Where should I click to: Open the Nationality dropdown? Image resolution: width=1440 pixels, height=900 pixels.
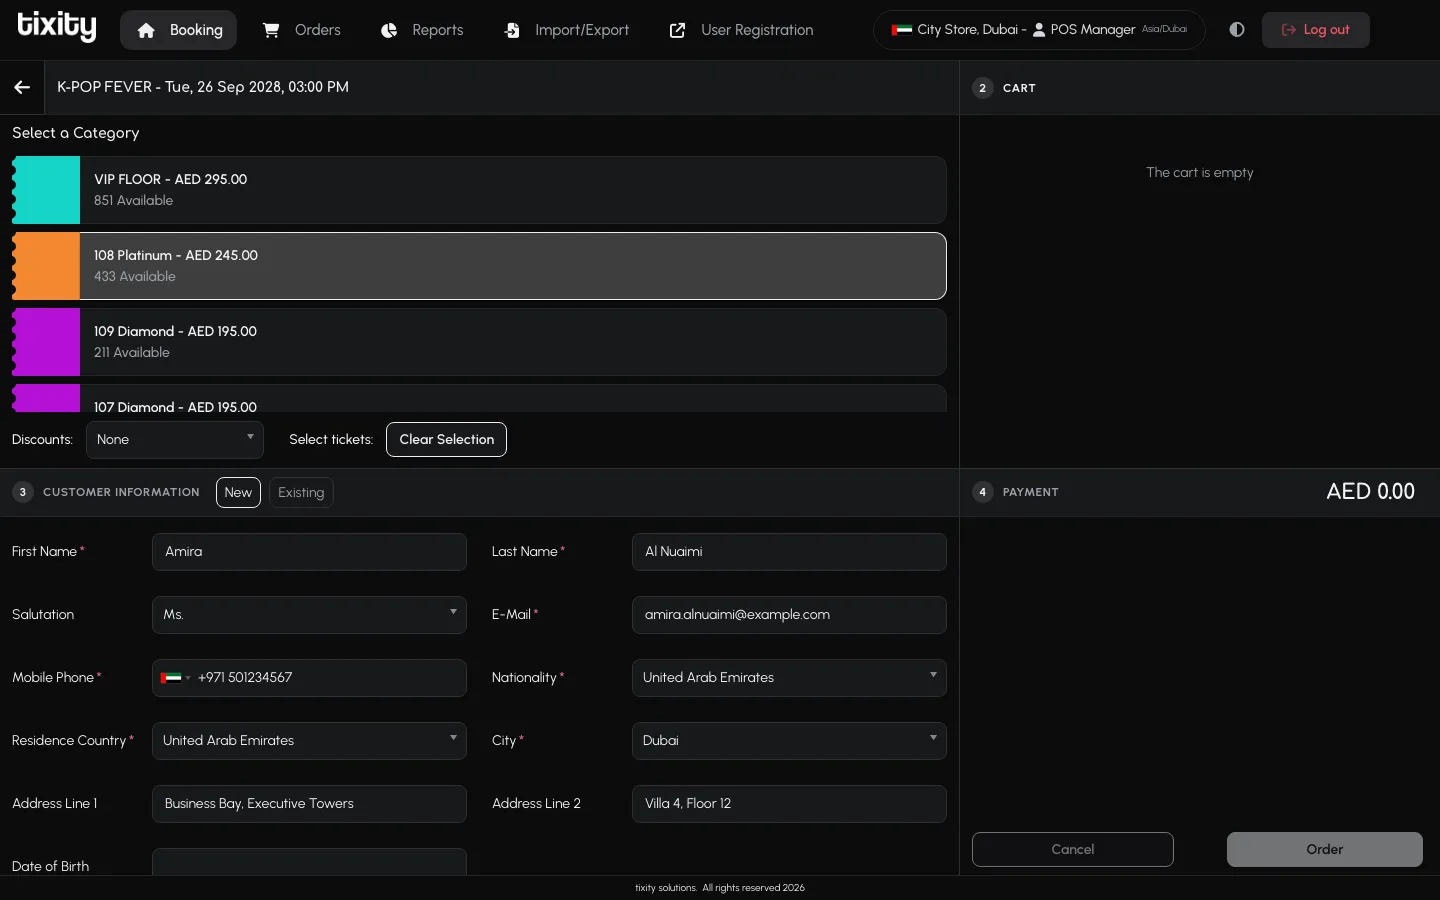(789, 678)
